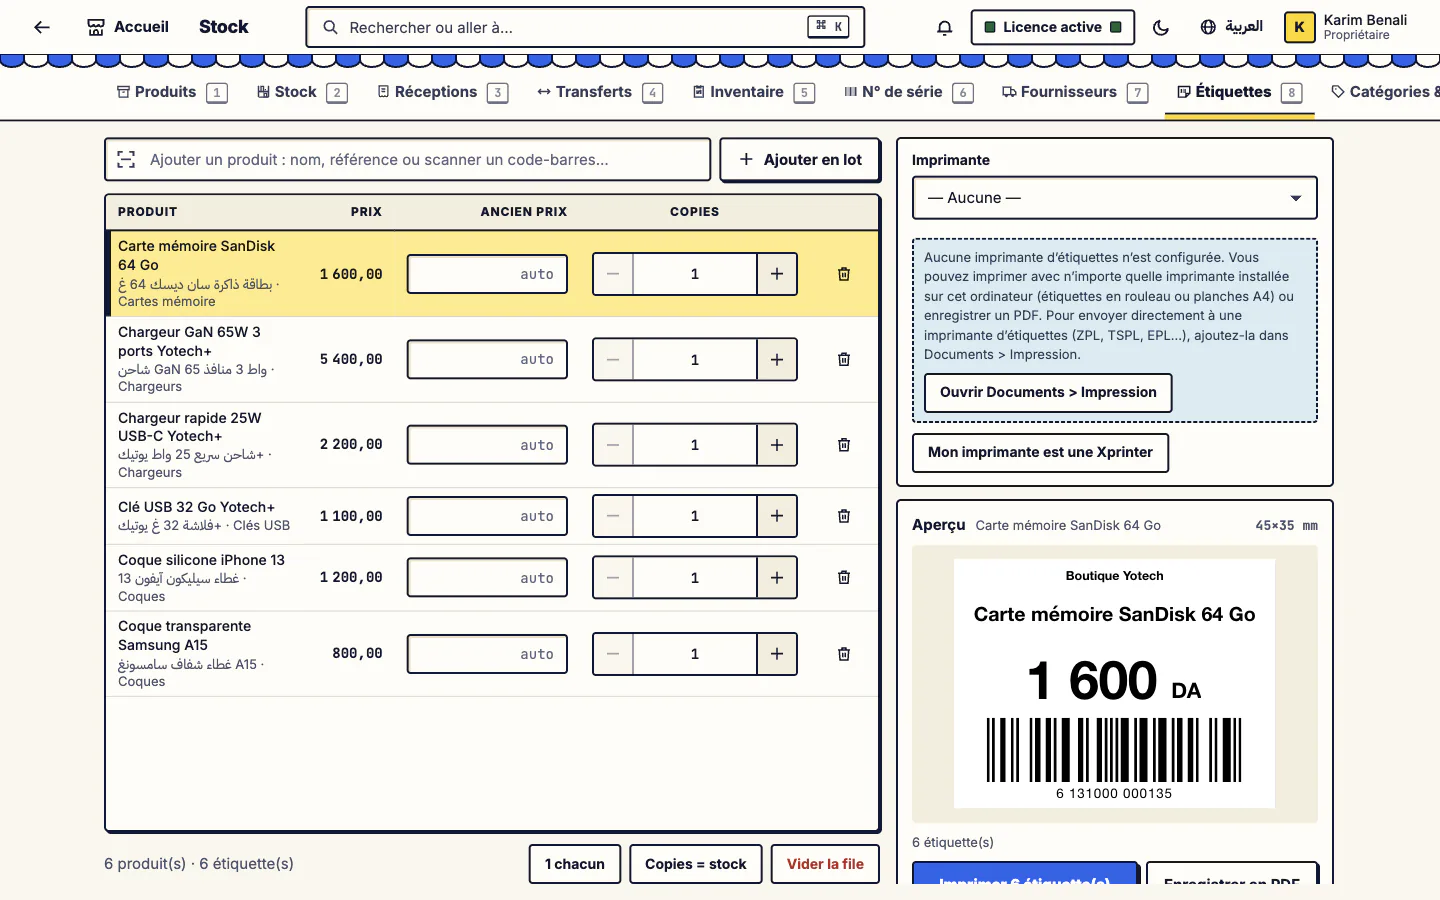
Task: Open Licence active status
Action: tap(1052, 27)
